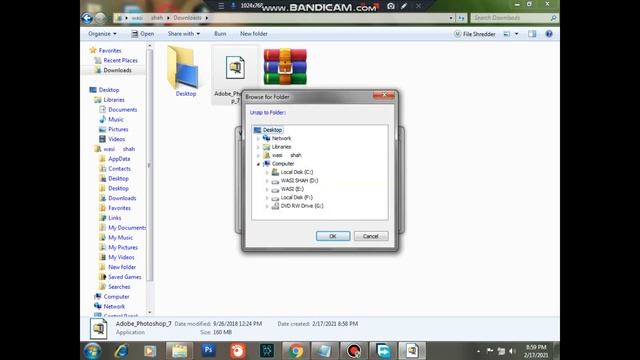Expand Libraries node in dialog tree
The height and width of the screenshot is (360, 640).
(258, 147)
